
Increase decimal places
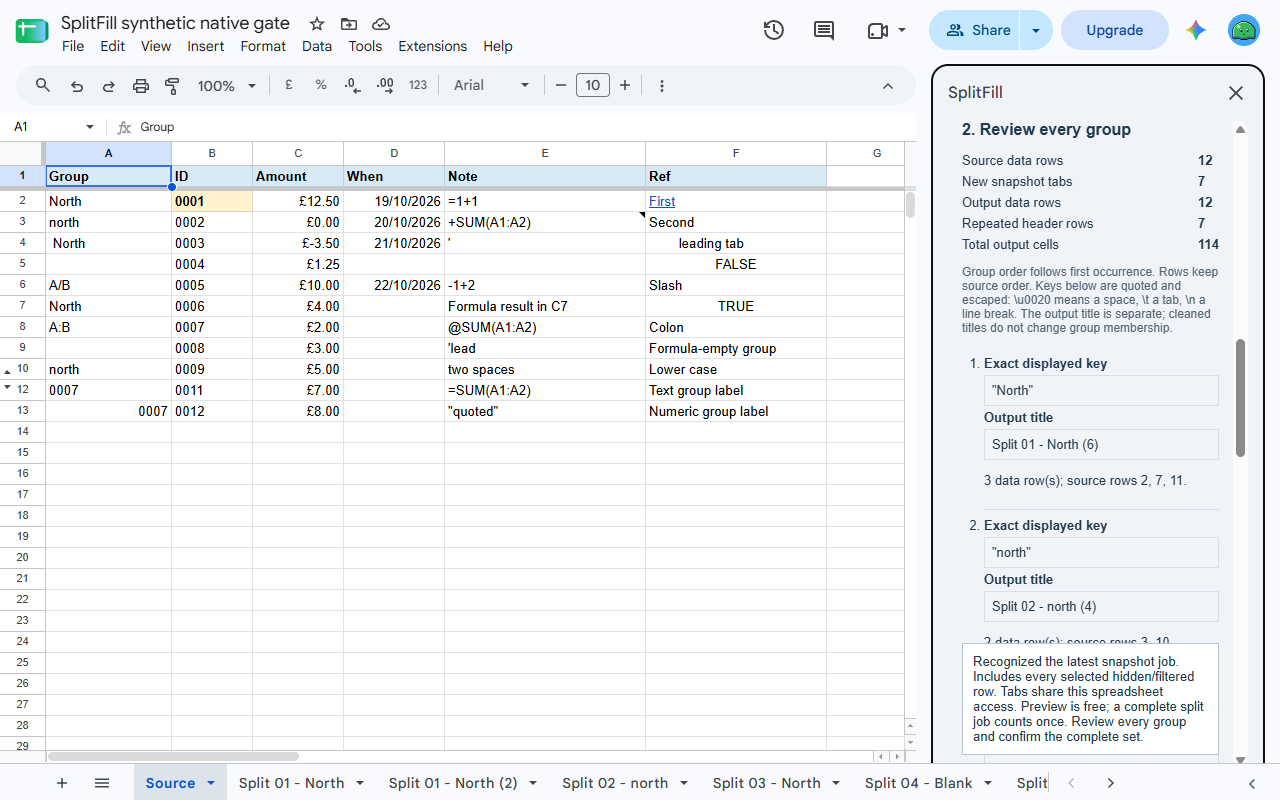point(385,86)
